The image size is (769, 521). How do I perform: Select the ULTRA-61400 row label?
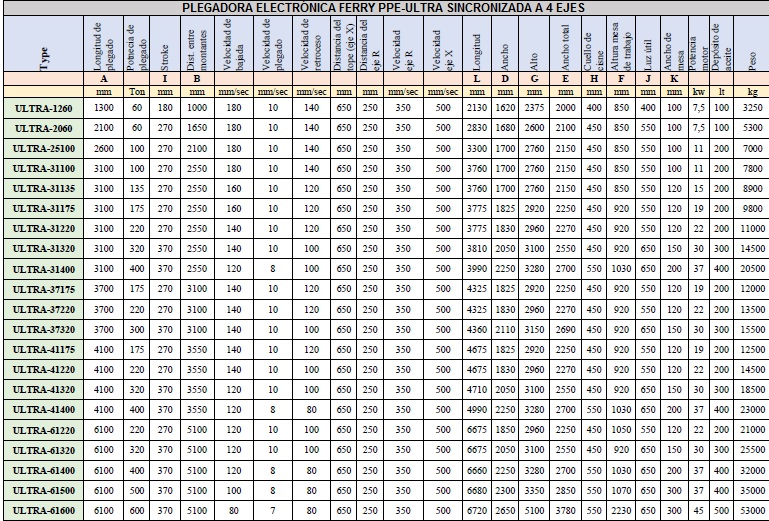point(43,470)
